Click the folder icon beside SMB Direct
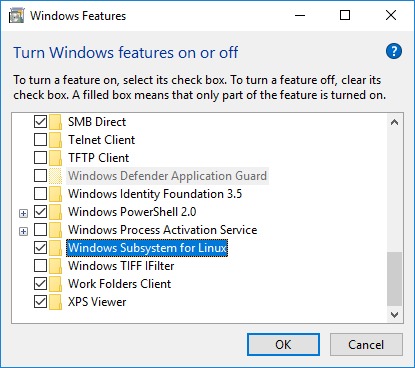Viewport: 415px width, 368px height. [x=55, y=122]
